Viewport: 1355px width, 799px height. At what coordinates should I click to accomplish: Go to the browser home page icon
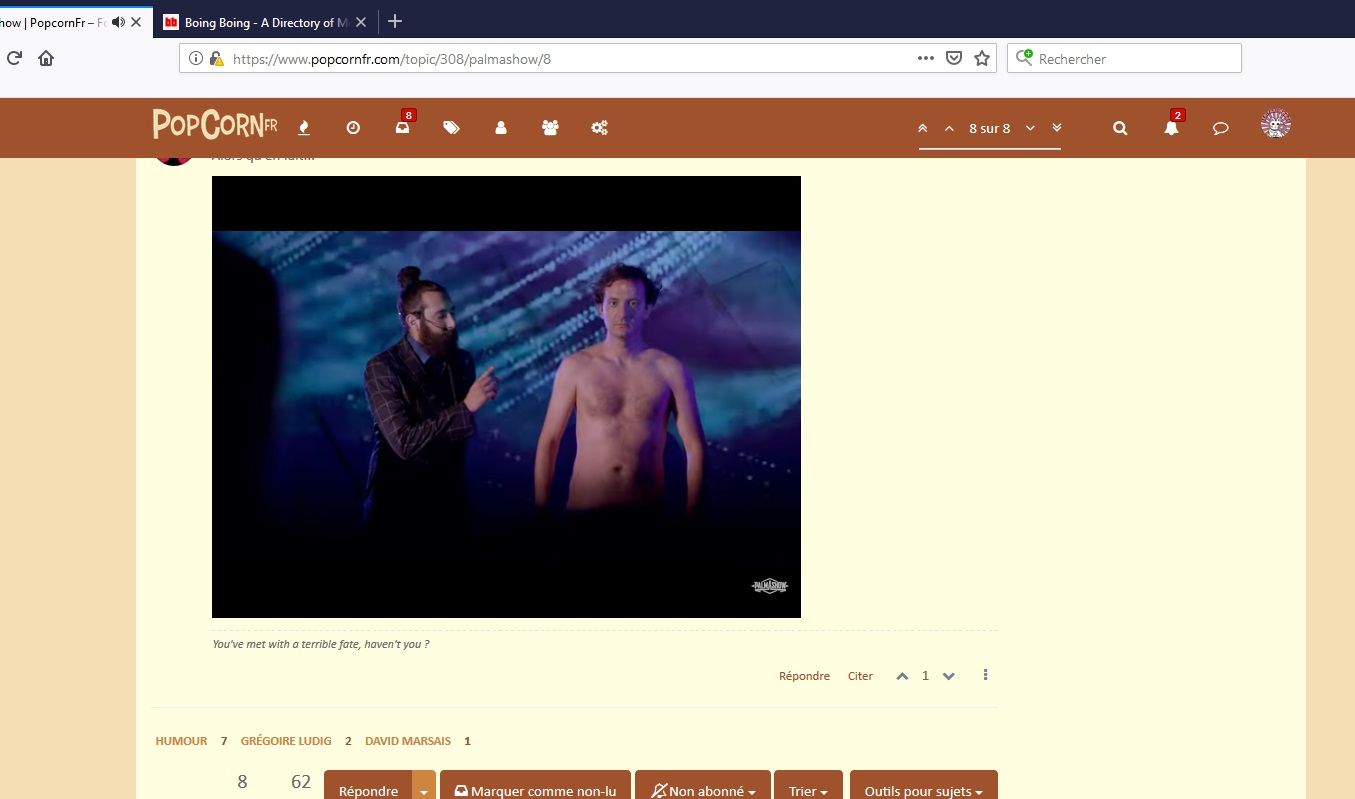coord(46,58)
